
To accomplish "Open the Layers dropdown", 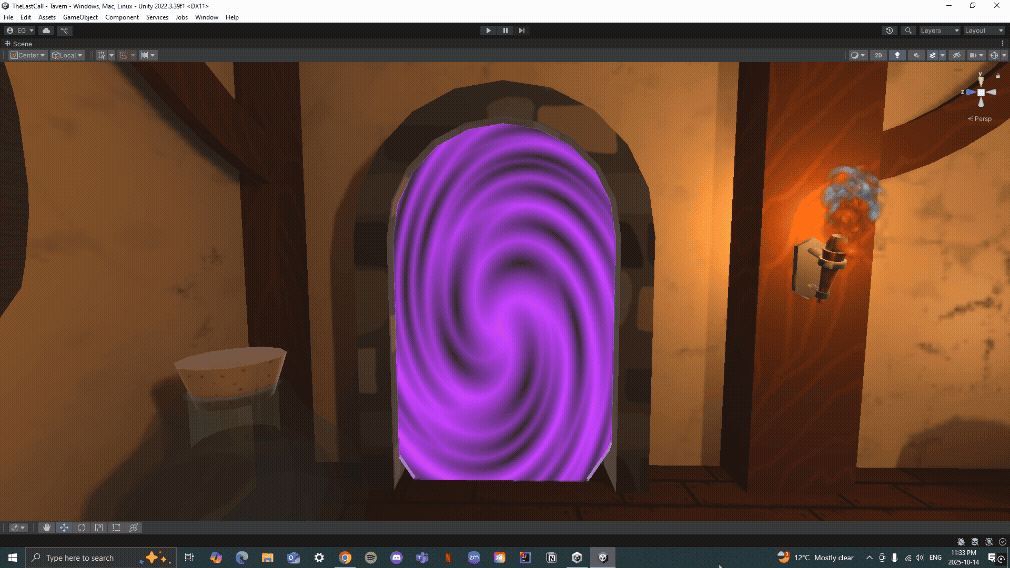I will (x=939, y=30).
